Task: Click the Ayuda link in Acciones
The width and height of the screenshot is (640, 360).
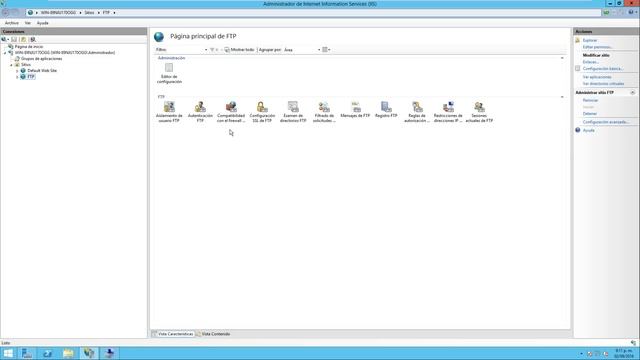Action: tap(589, 131)
